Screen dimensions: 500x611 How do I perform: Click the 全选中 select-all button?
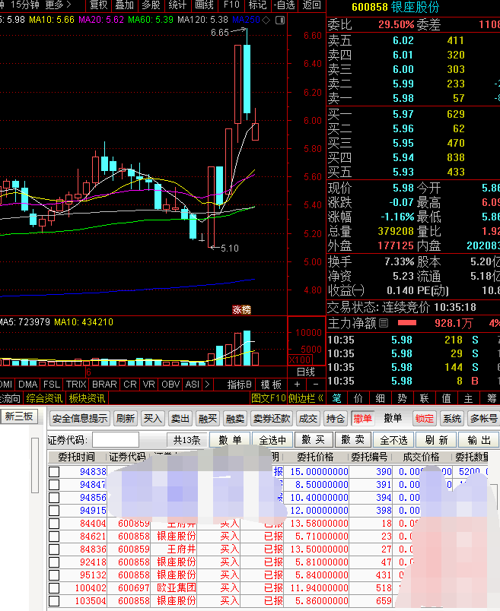(272, 440)
